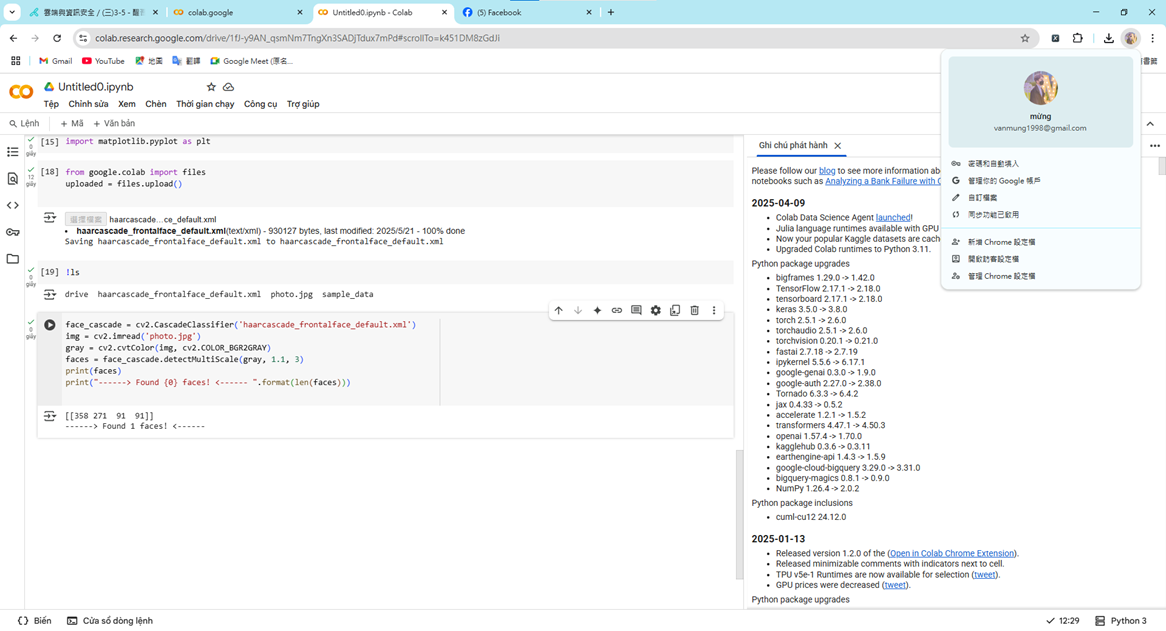The image size is (1166, 631).
Task: Open cell settings gear icon
Action: (655, 311)
